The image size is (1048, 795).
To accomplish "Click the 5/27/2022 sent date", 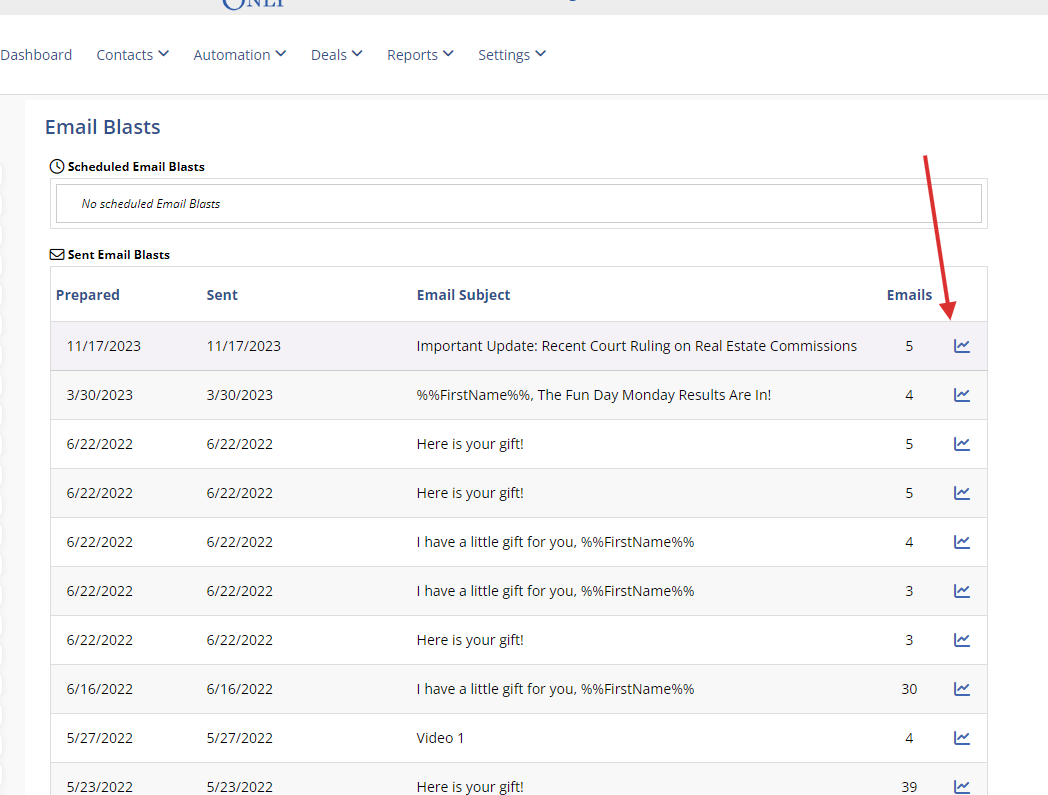I will point(239,737).
